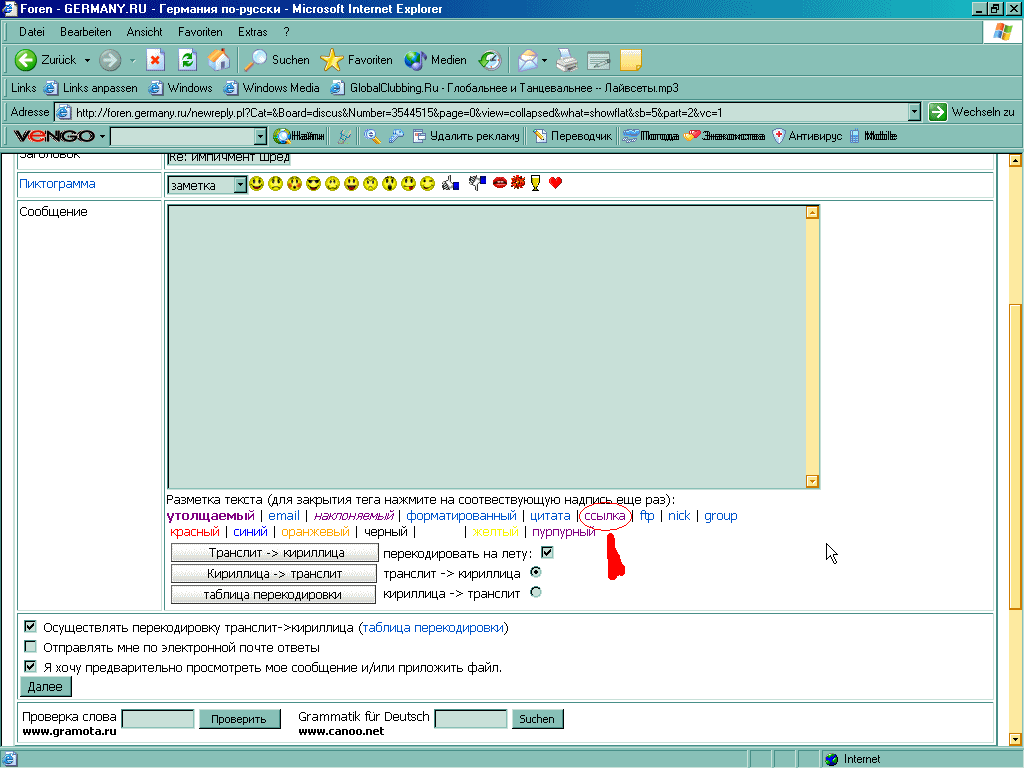Insert the цитата quote tag

(550, 516)
